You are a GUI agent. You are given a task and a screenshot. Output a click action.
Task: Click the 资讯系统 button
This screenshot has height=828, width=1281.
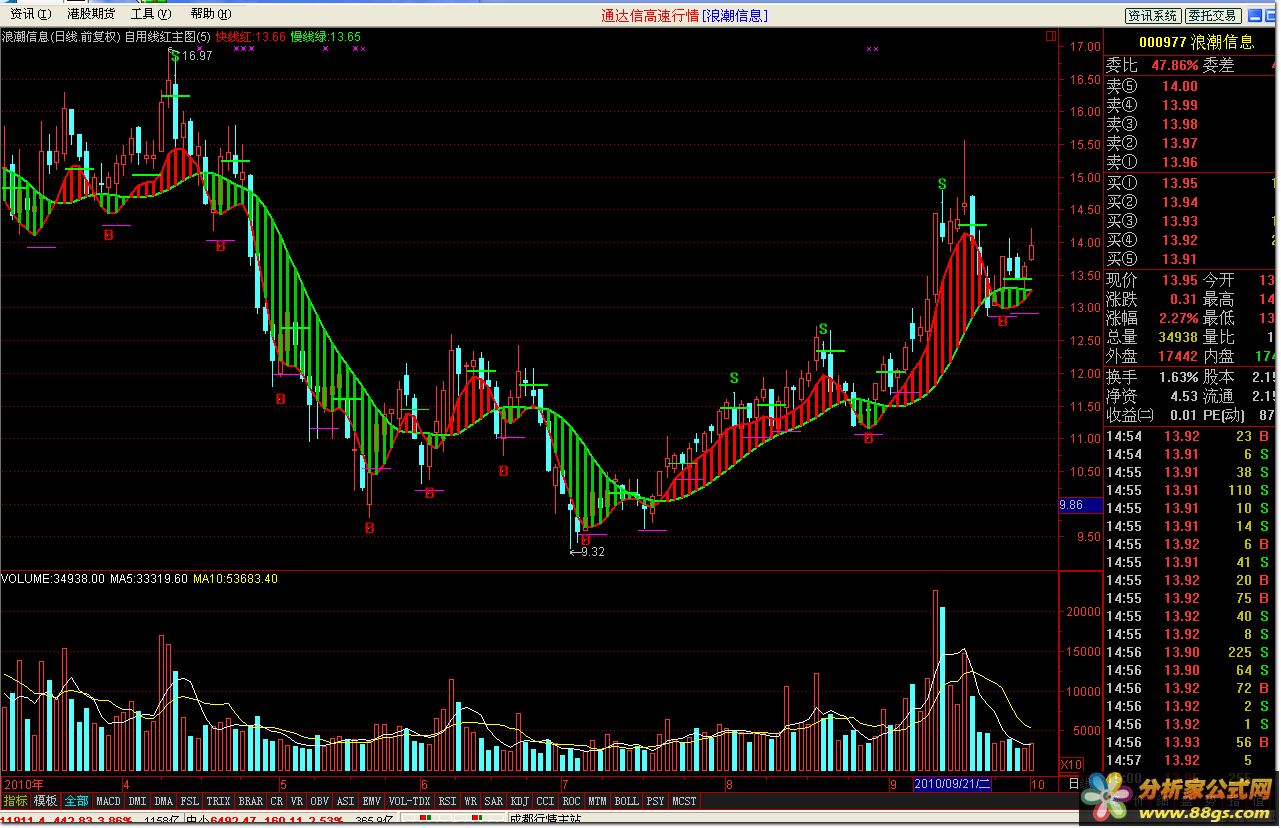coord(1153,15)
